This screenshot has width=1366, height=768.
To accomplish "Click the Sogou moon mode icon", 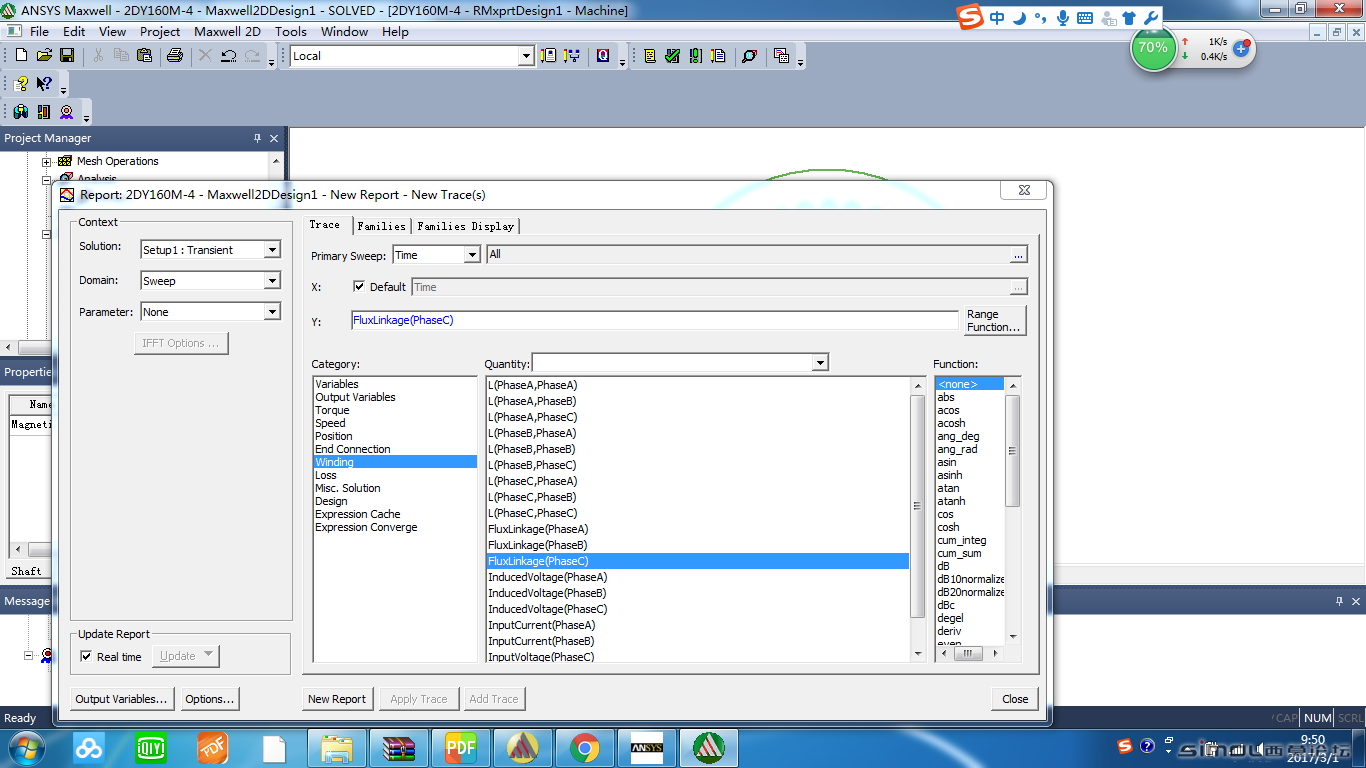I will [1019, 18].
